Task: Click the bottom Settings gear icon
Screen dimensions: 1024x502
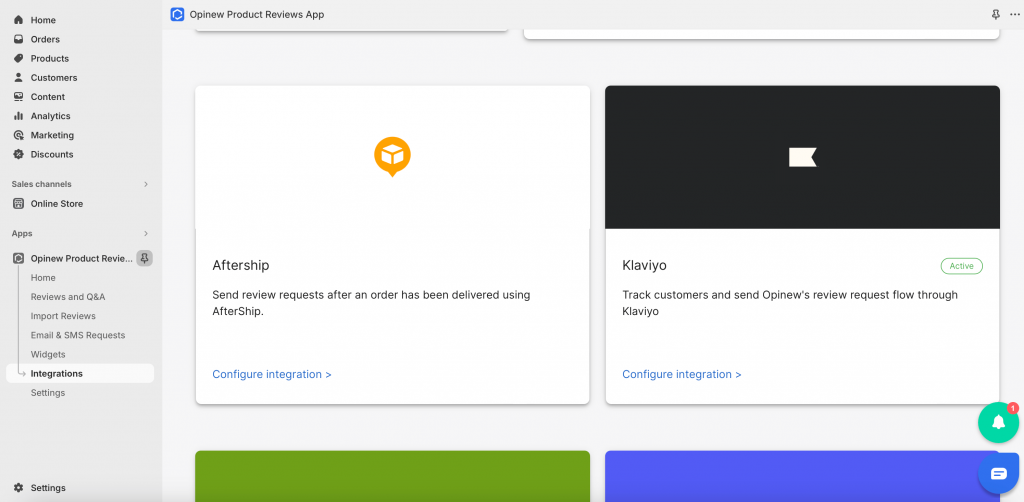Action: [x=18, y=488]
